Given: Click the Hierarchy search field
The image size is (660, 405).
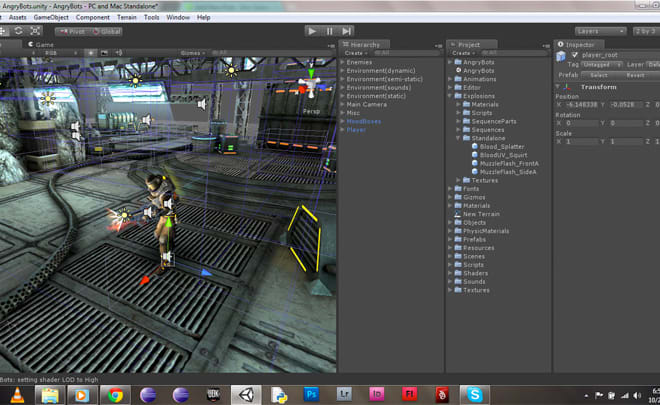Looking at the screenshot, I should click(x=407, y=53).
